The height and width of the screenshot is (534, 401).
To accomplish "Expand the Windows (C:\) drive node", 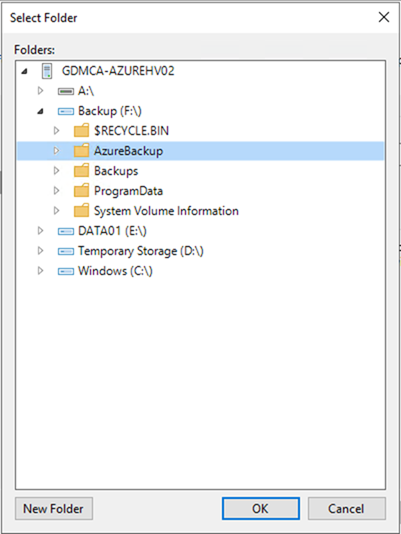I will point(41,271).
